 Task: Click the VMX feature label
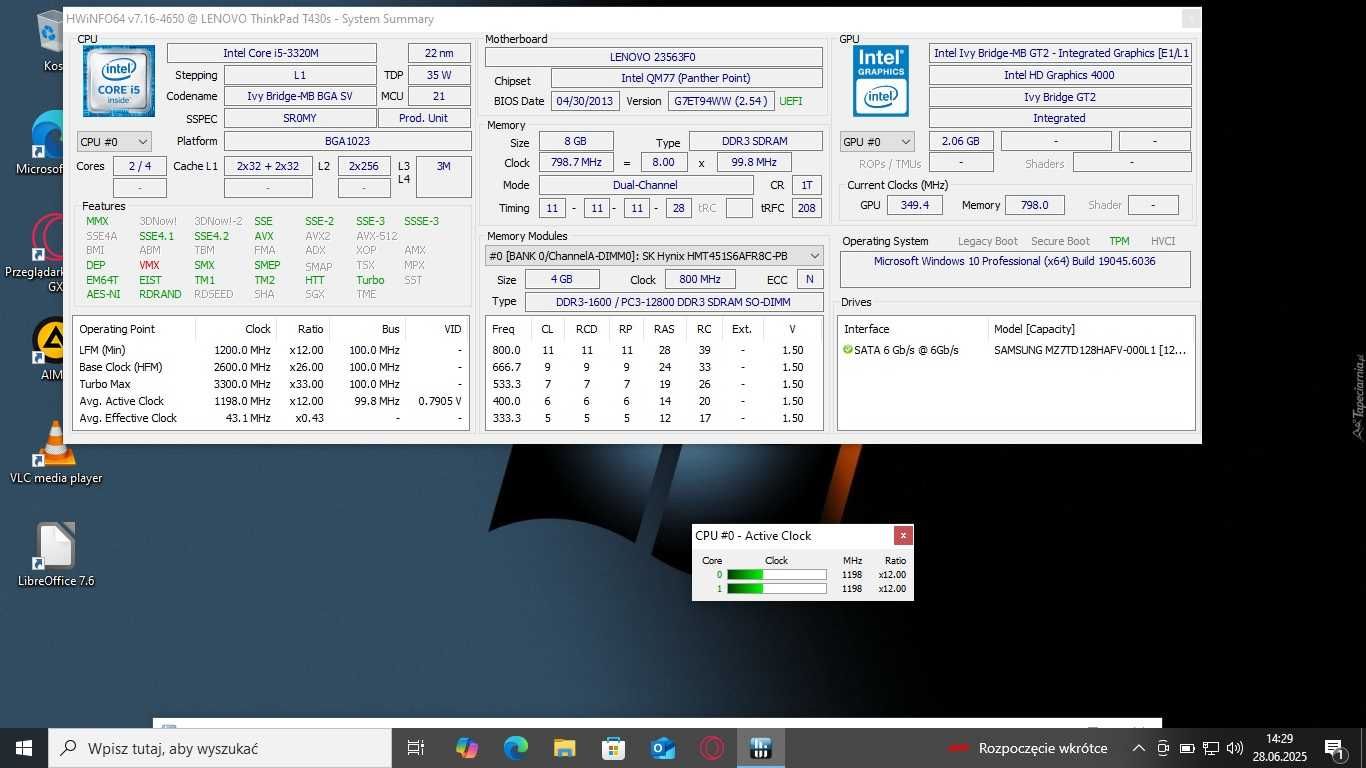pyautogui.click(x=149, y=265)
